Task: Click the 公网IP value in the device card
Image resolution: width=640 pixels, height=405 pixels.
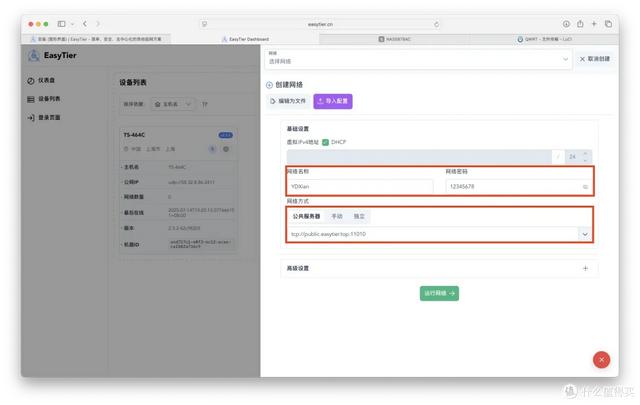Action: click(191, 182)
